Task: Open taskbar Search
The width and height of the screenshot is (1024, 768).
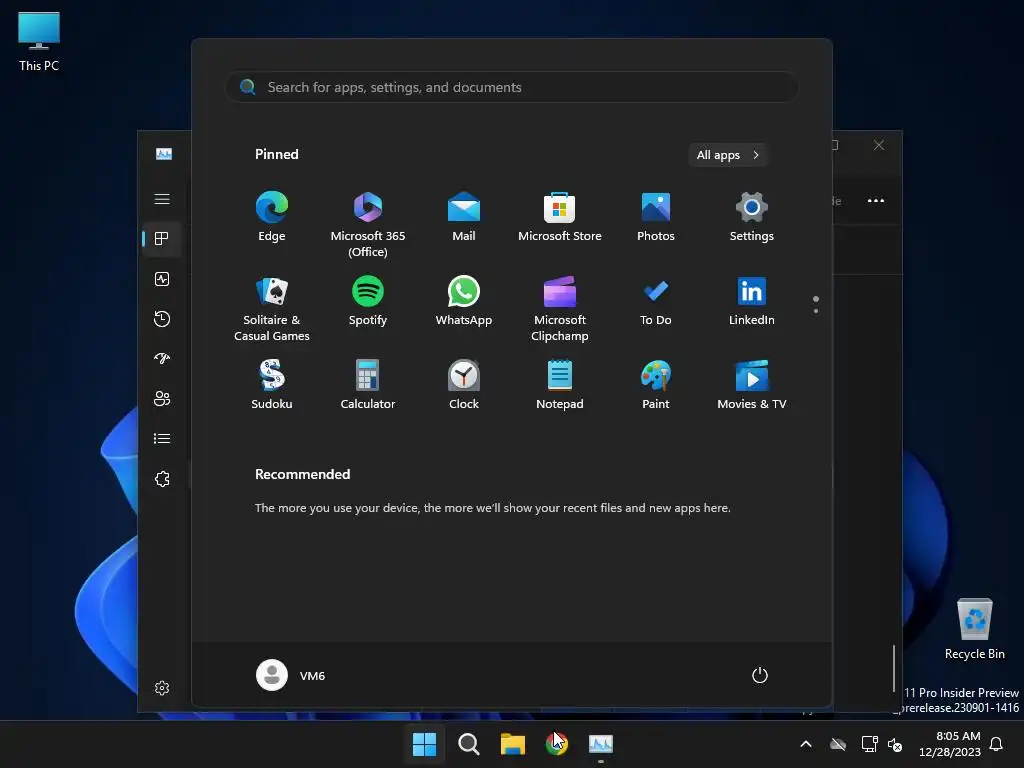Action: 468,744
